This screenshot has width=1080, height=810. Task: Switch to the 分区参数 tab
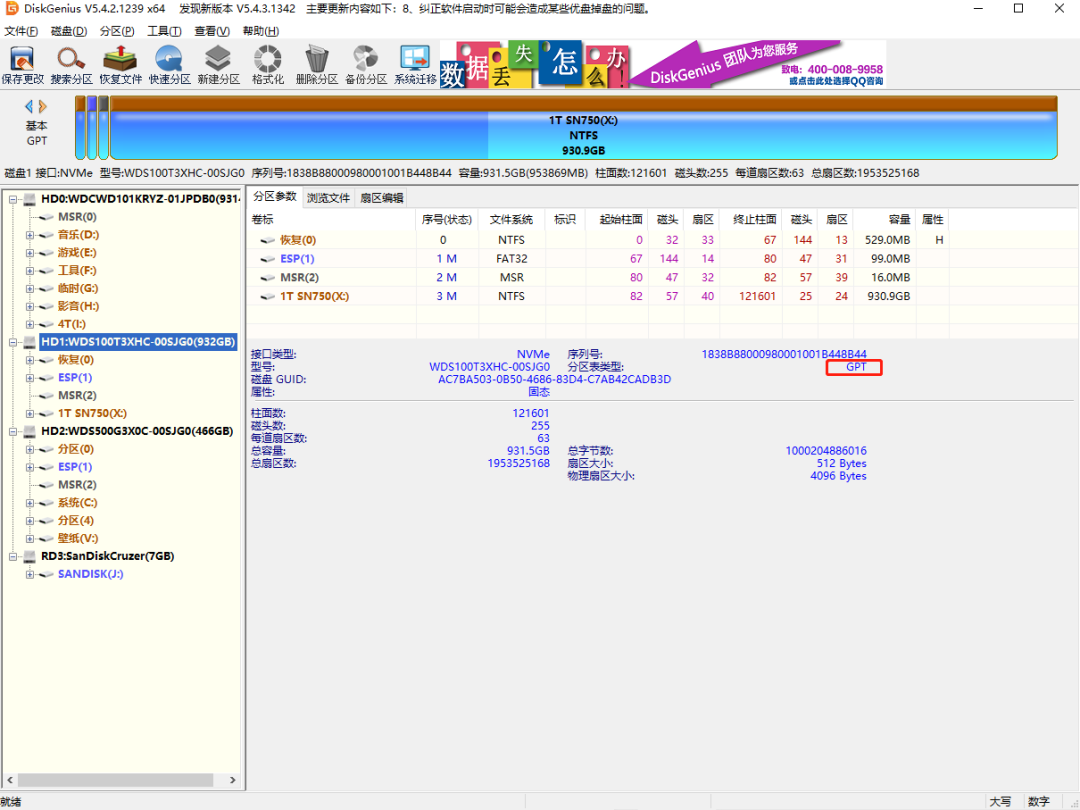[x=275, y=197]
